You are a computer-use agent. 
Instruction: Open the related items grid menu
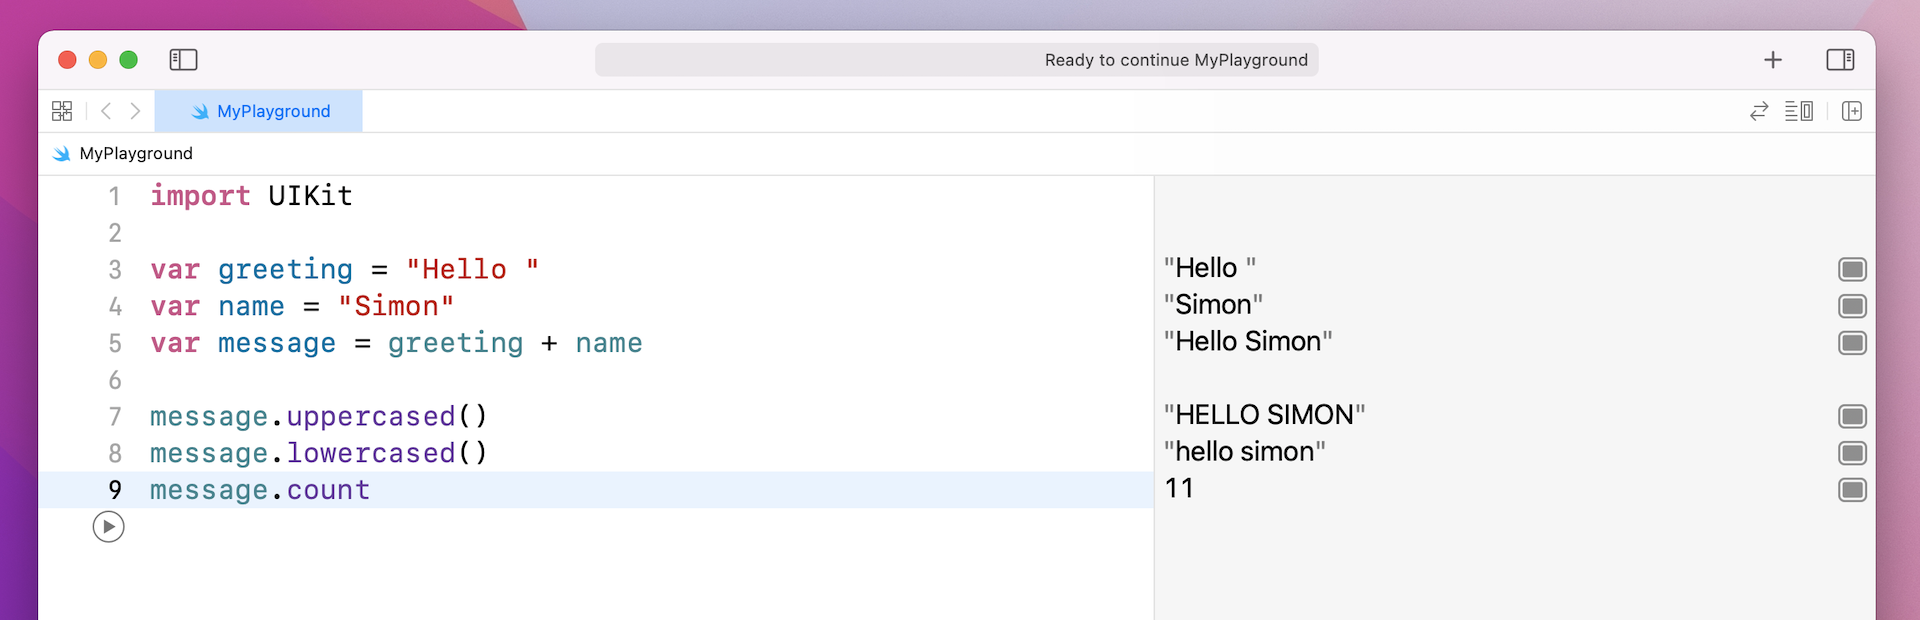(x=62, y=111)
